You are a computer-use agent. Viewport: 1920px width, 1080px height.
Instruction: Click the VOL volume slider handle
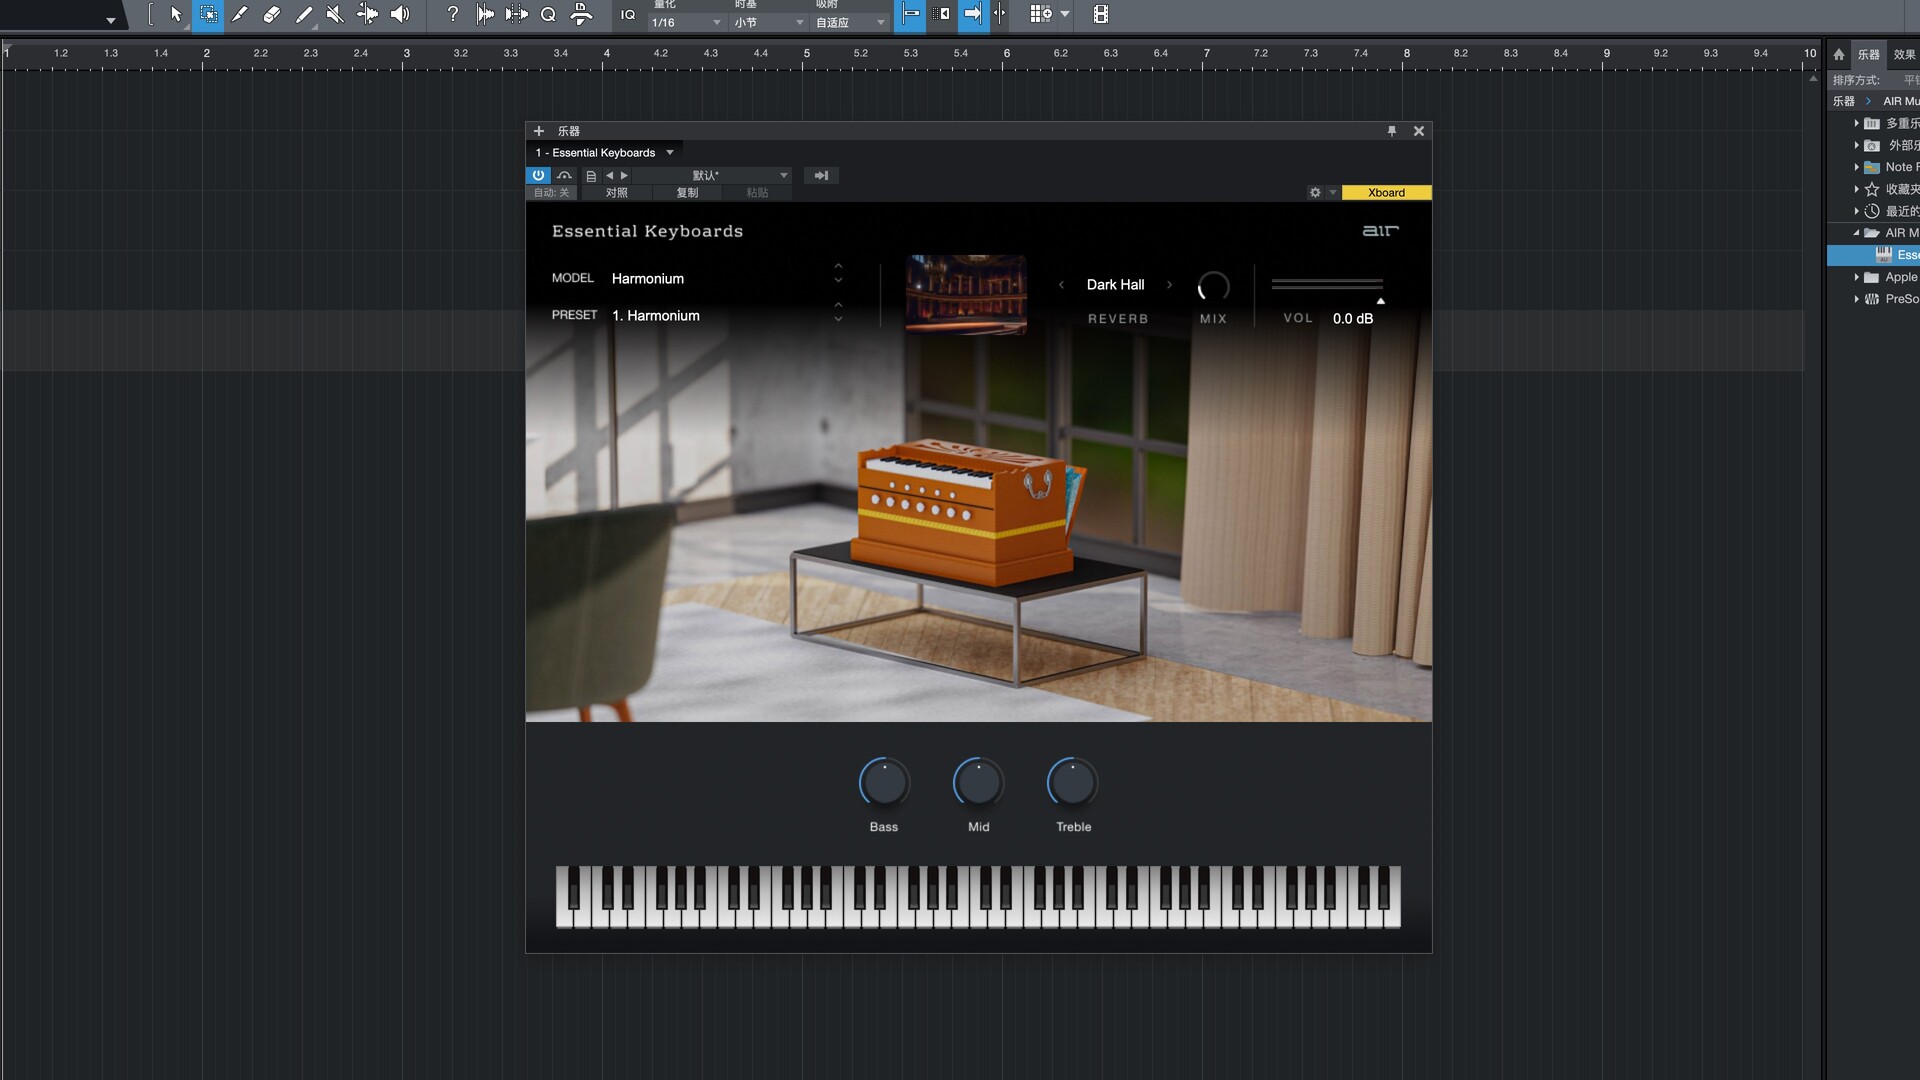(1380, 300)
